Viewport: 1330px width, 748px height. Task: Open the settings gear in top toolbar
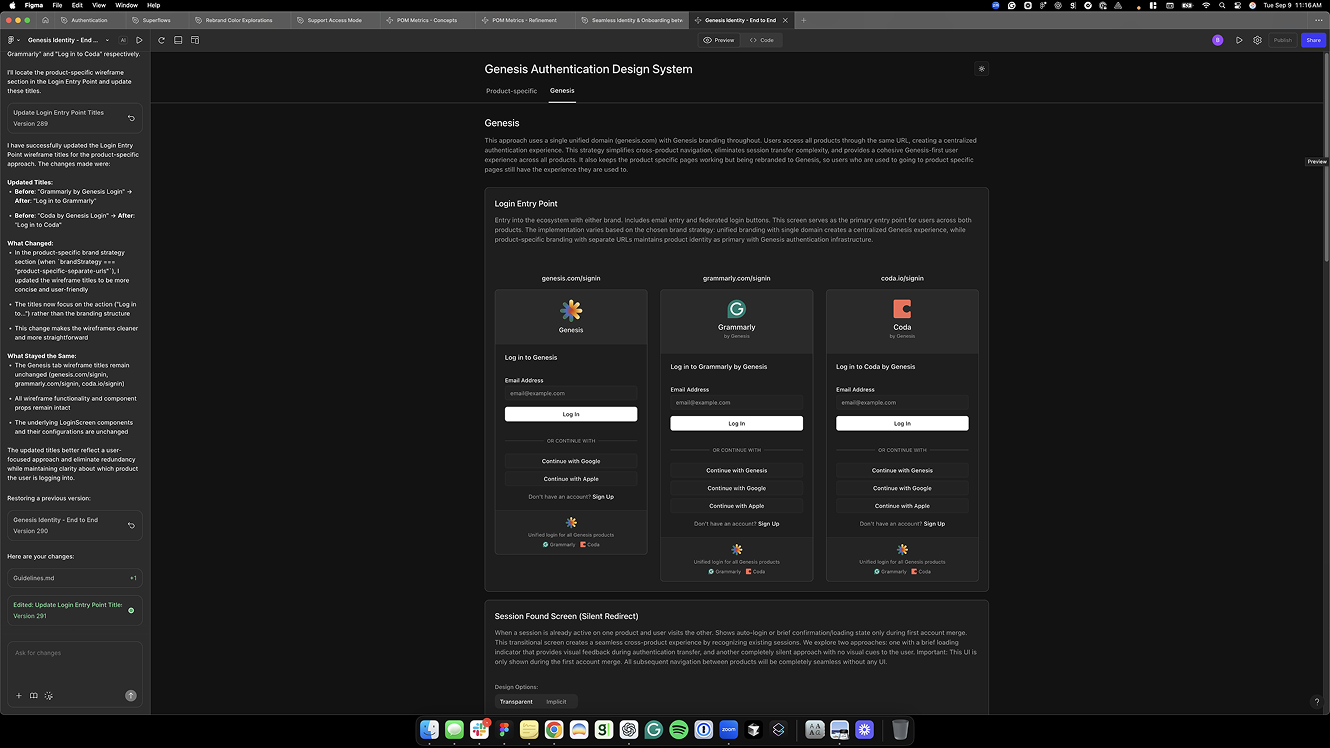pyautogui.click(x=1257, y=40)
